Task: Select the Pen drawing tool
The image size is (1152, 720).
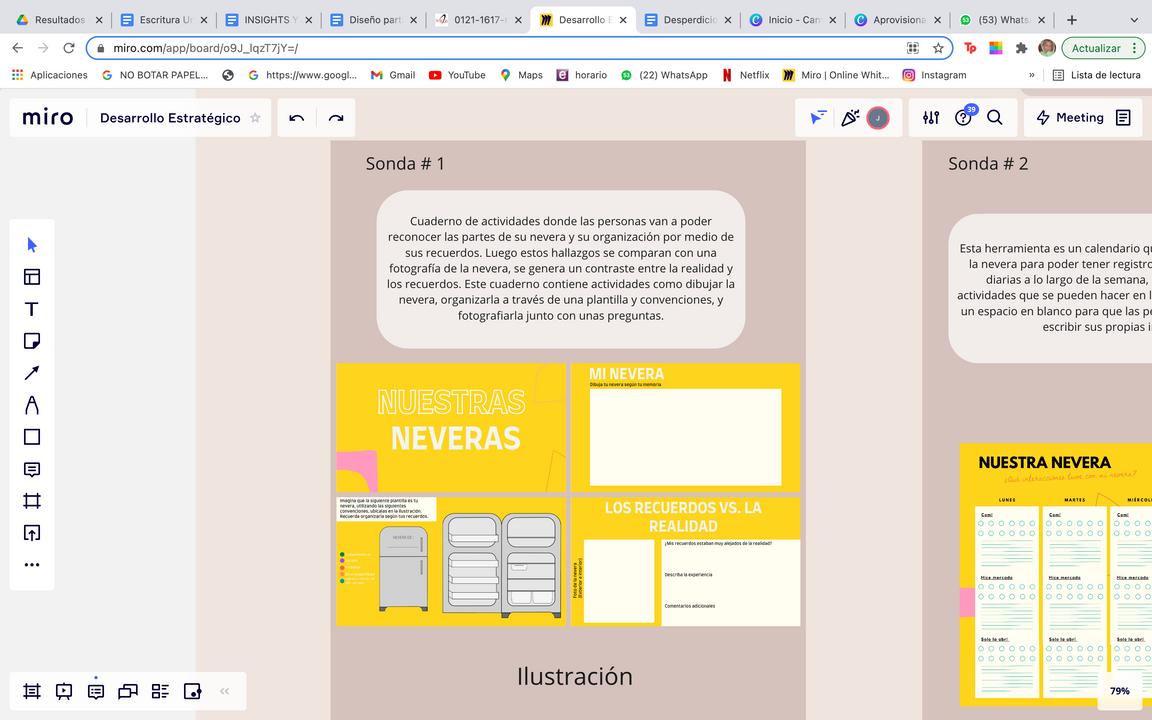Action: (x=32, y=405)
